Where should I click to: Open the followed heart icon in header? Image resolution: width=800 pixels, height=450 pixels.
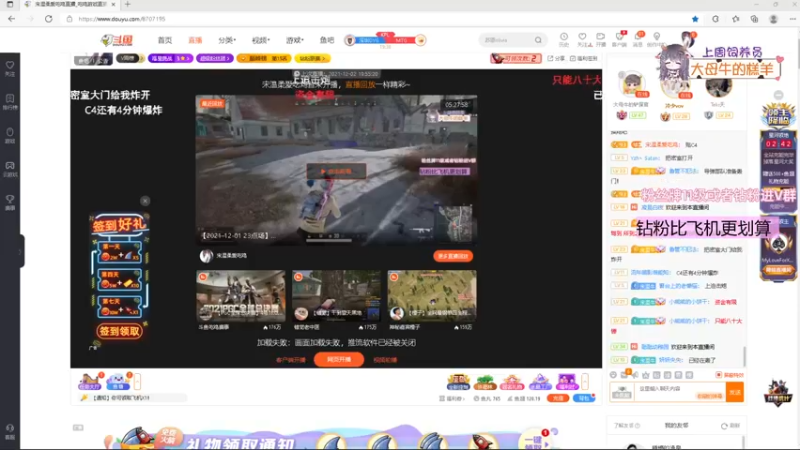click(582, 39)
